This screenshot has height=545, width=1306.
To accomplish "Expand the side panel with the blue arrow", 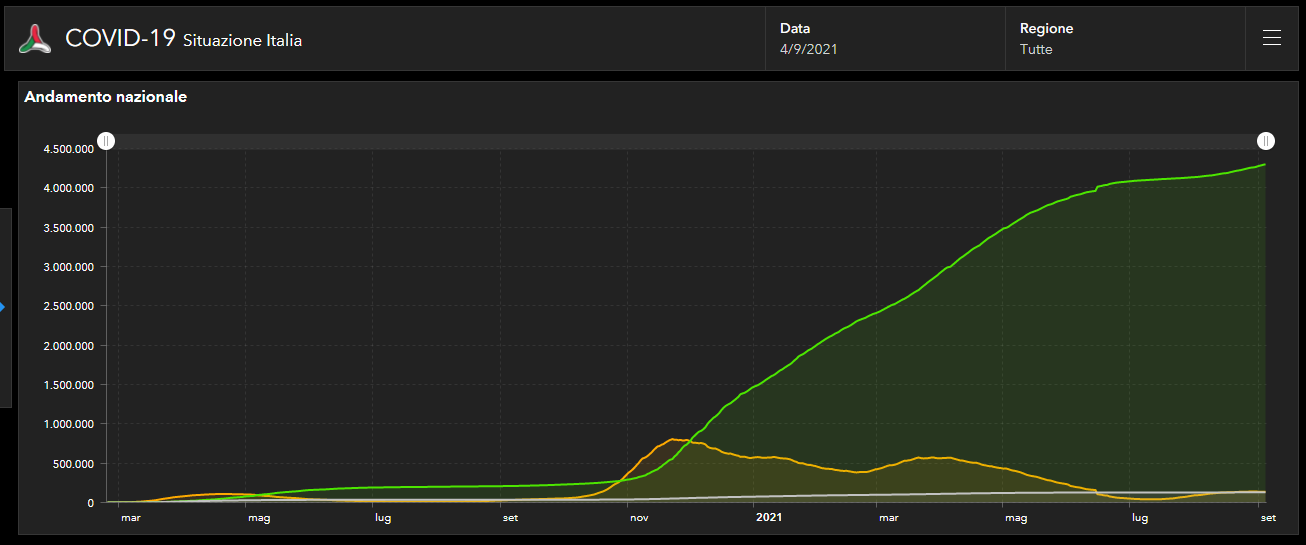I will click(x=3, y=307).
